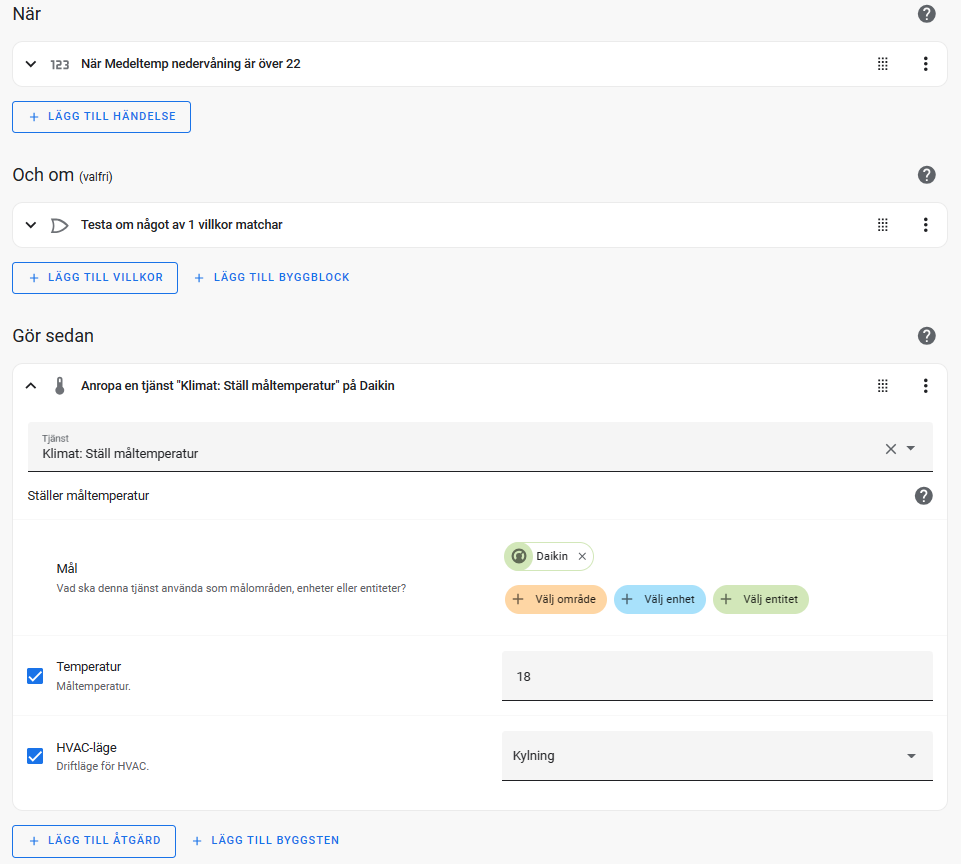Click Lägg till händelse button
This screenshot has height=864, width=961.
click(101, 116)
